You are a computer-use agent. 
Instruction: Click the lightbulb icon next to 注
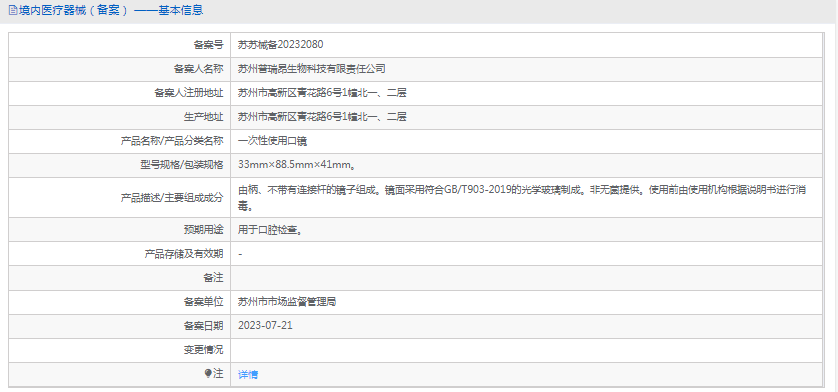tap(208, 374)
